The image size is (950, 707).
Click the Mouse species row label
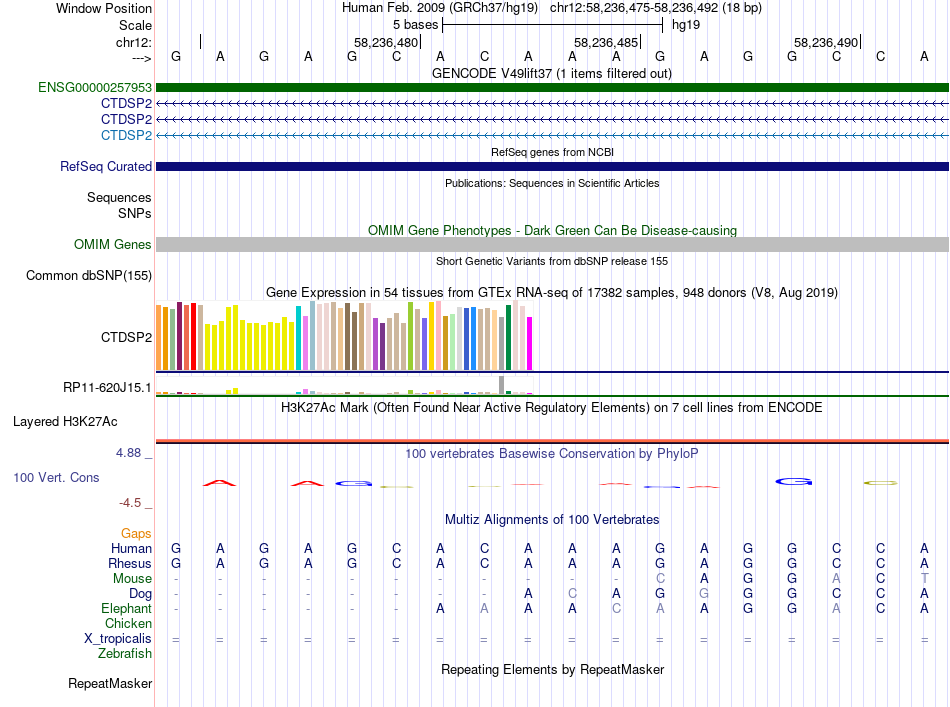132,579
